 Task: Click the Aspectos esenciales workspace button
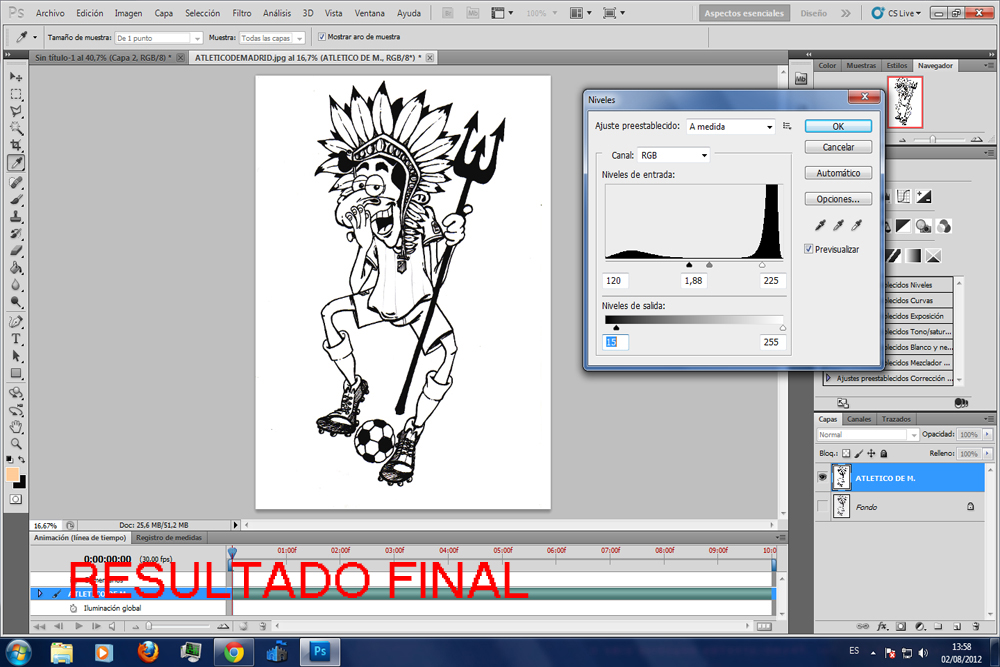744,13
